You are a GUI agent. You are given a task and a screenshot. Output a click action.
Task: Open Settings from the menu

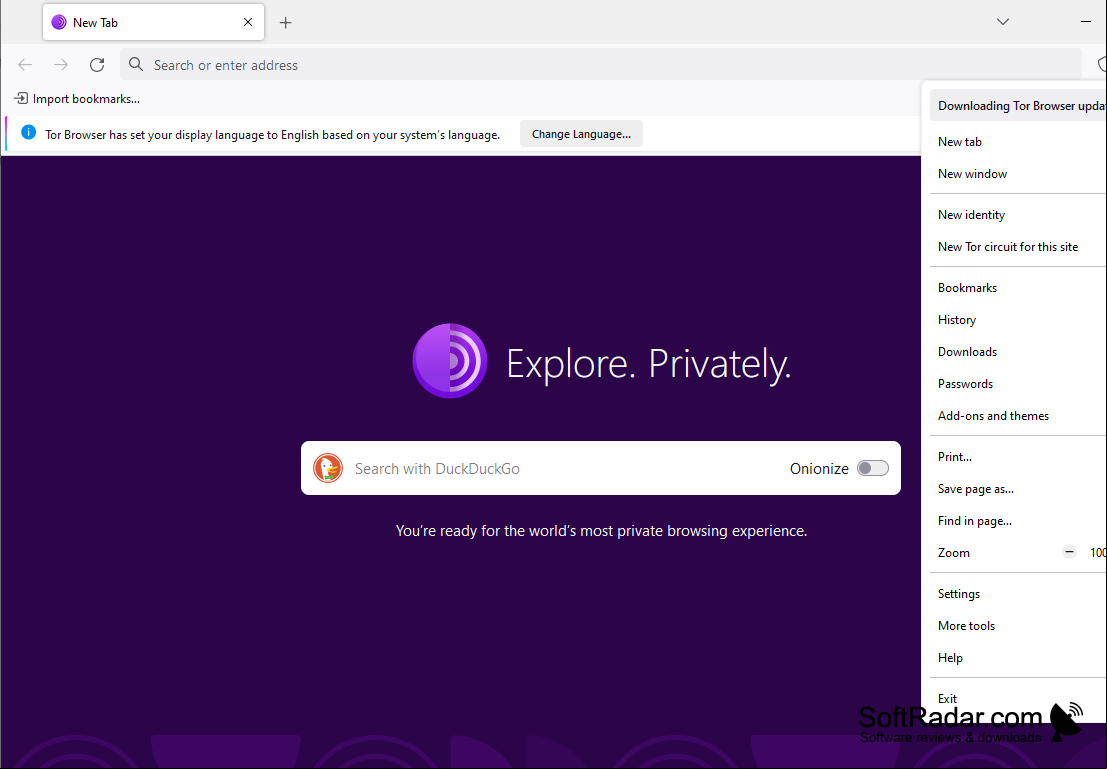click(1018, 594)
